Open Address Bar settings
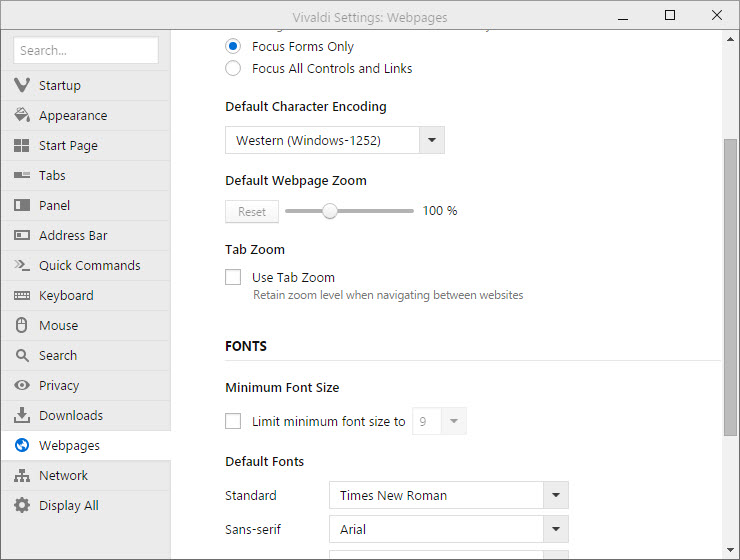 click(x=86, y=235)
